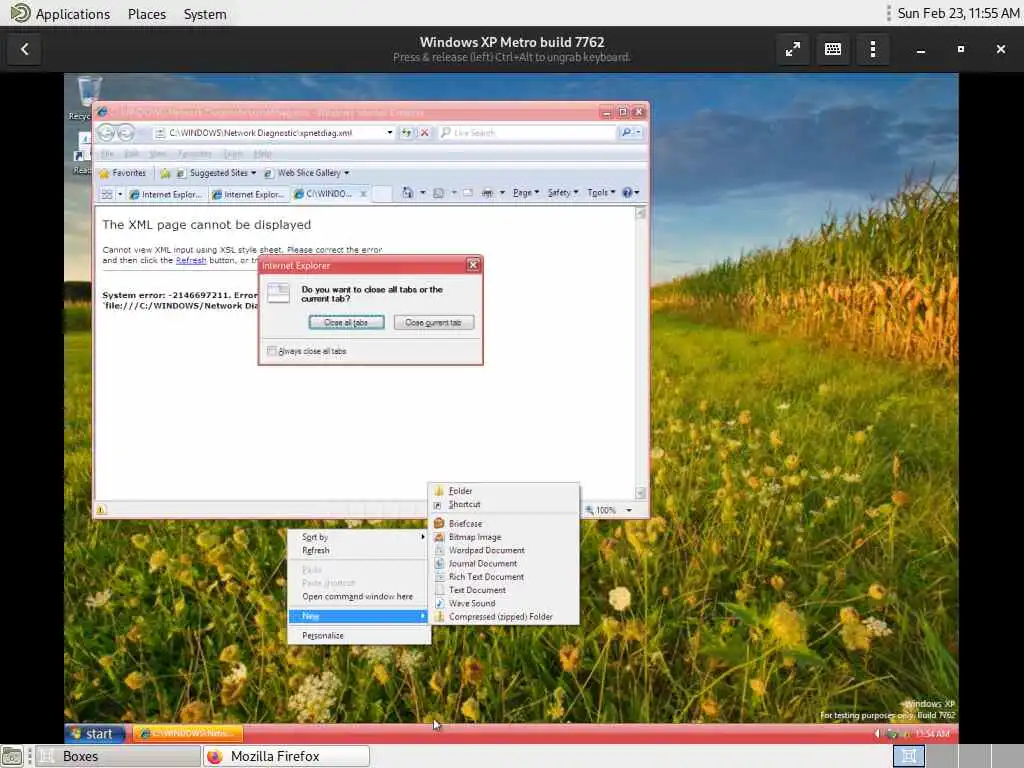This screenshot has width=1024, height=768.
Task: Click the Home icon in command bar
Action: pos(408,193)
